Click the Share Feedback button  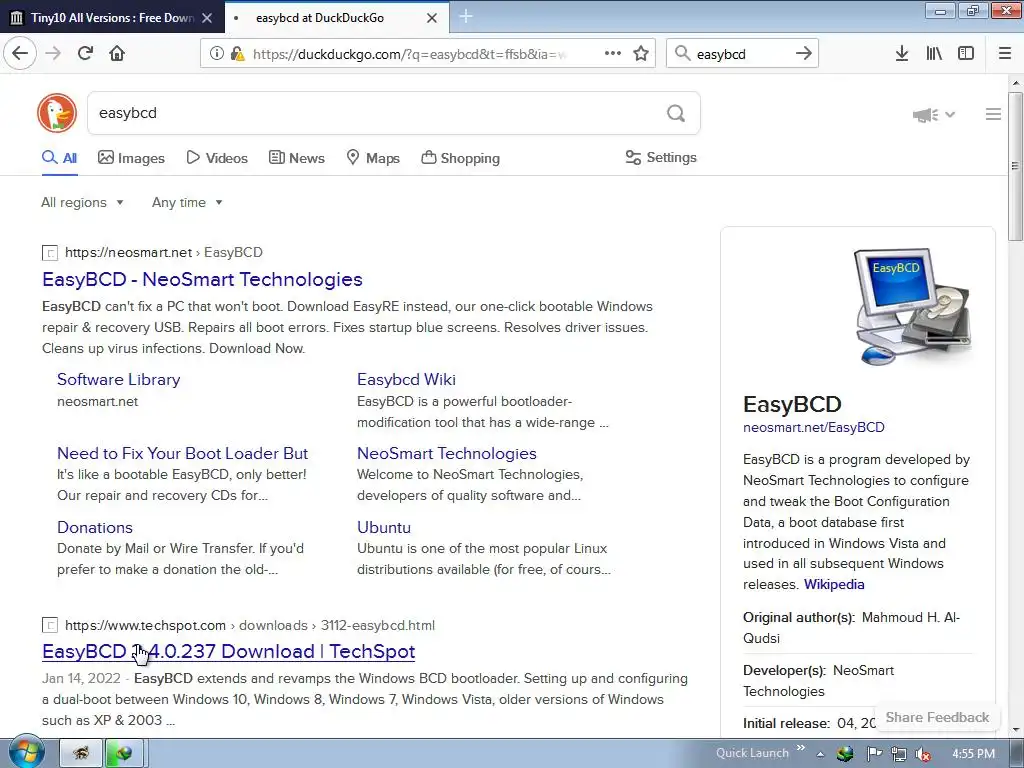pyautogui.click(x=937, y=717)
